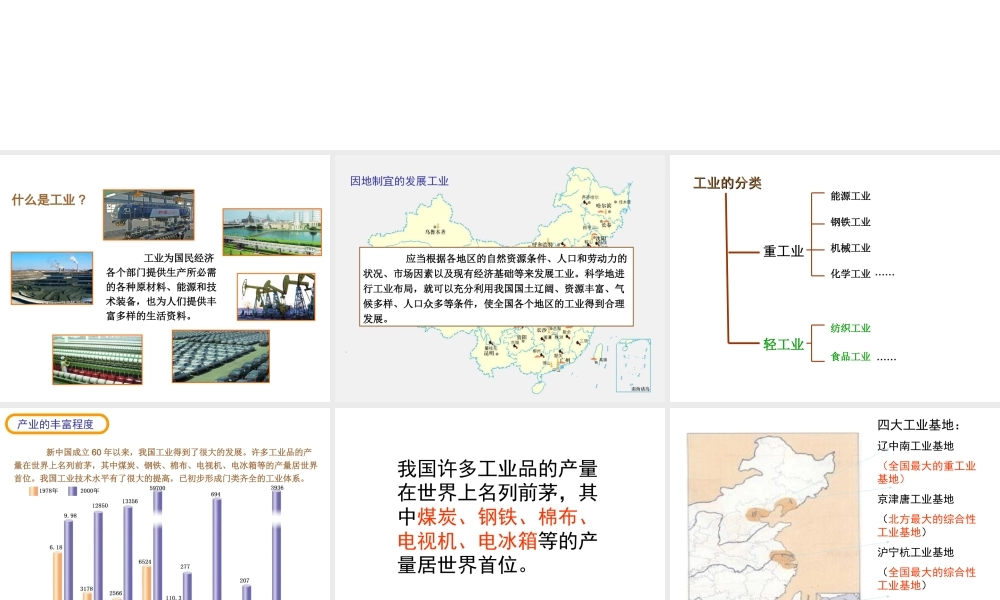Click the 沪宁杭工业基地 label

(915, 552)
